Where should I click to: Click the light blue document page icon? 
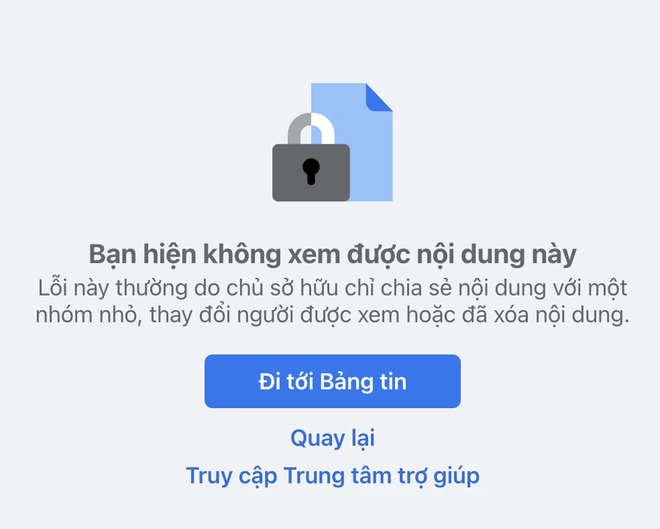coord(352,142)
